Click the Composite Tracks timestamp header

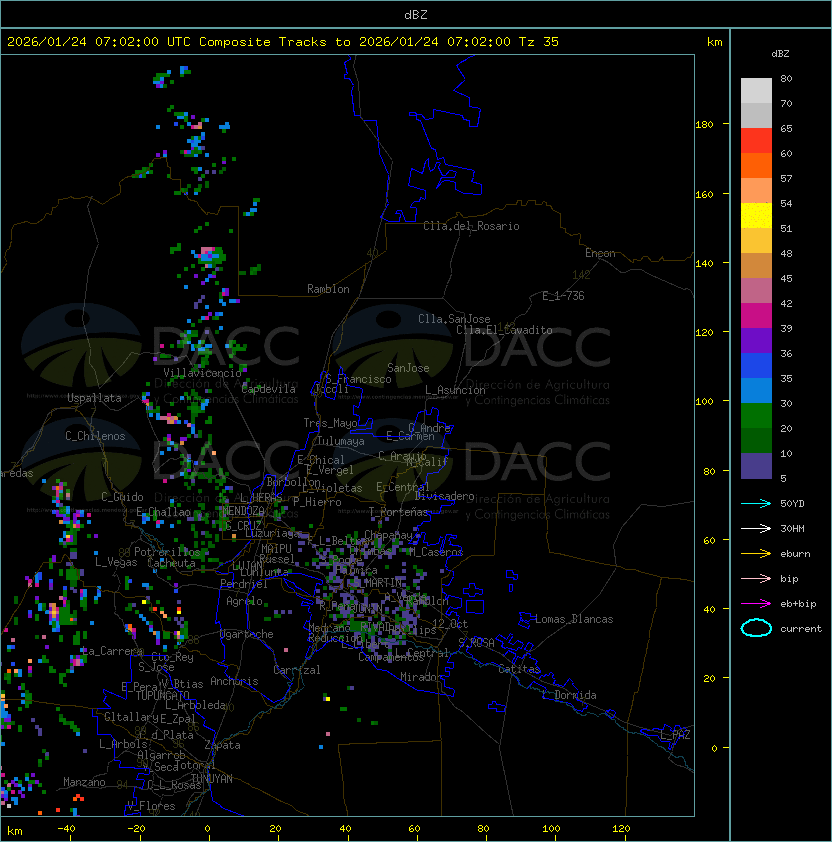(283, 42)
